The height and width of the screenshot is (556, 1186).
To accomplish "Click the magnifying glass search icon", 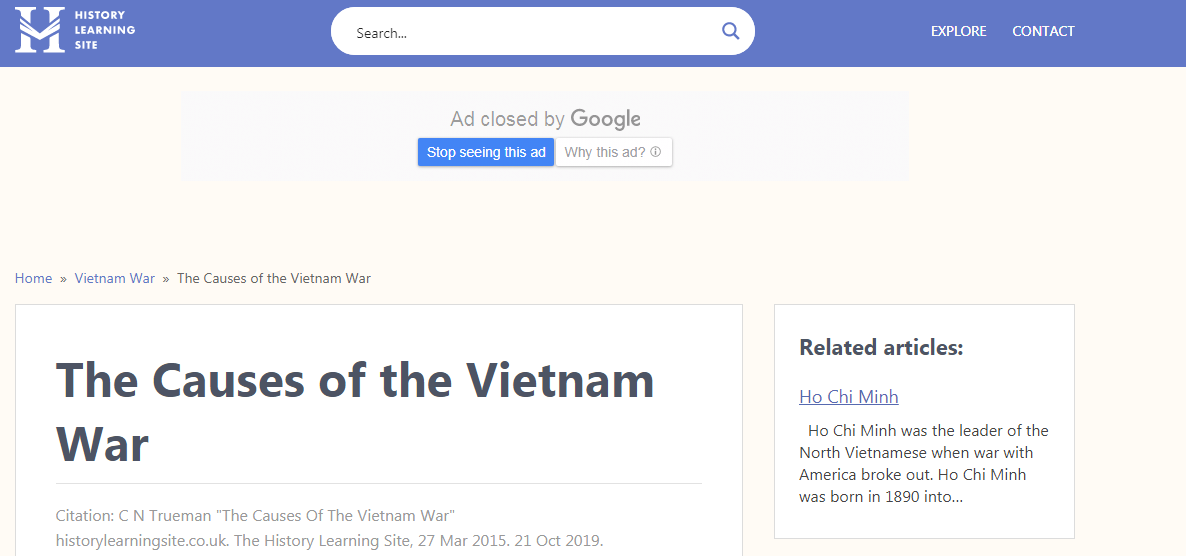I will click(730, 31).
